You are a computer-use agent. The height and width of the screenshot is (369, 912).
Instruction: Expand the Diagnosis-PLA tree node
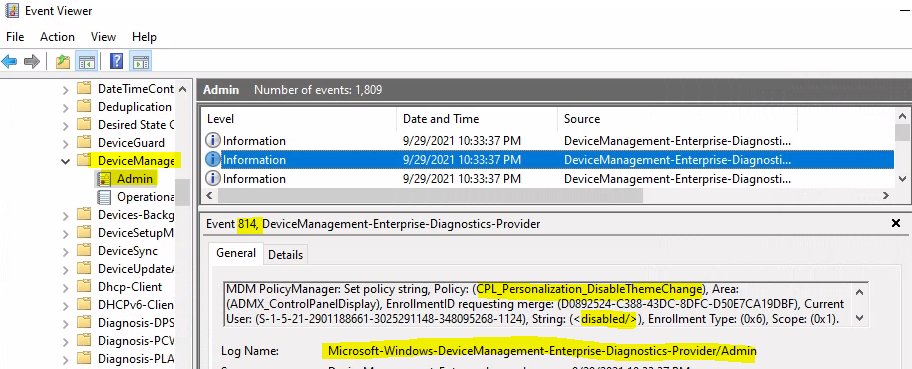pos(66,359)
